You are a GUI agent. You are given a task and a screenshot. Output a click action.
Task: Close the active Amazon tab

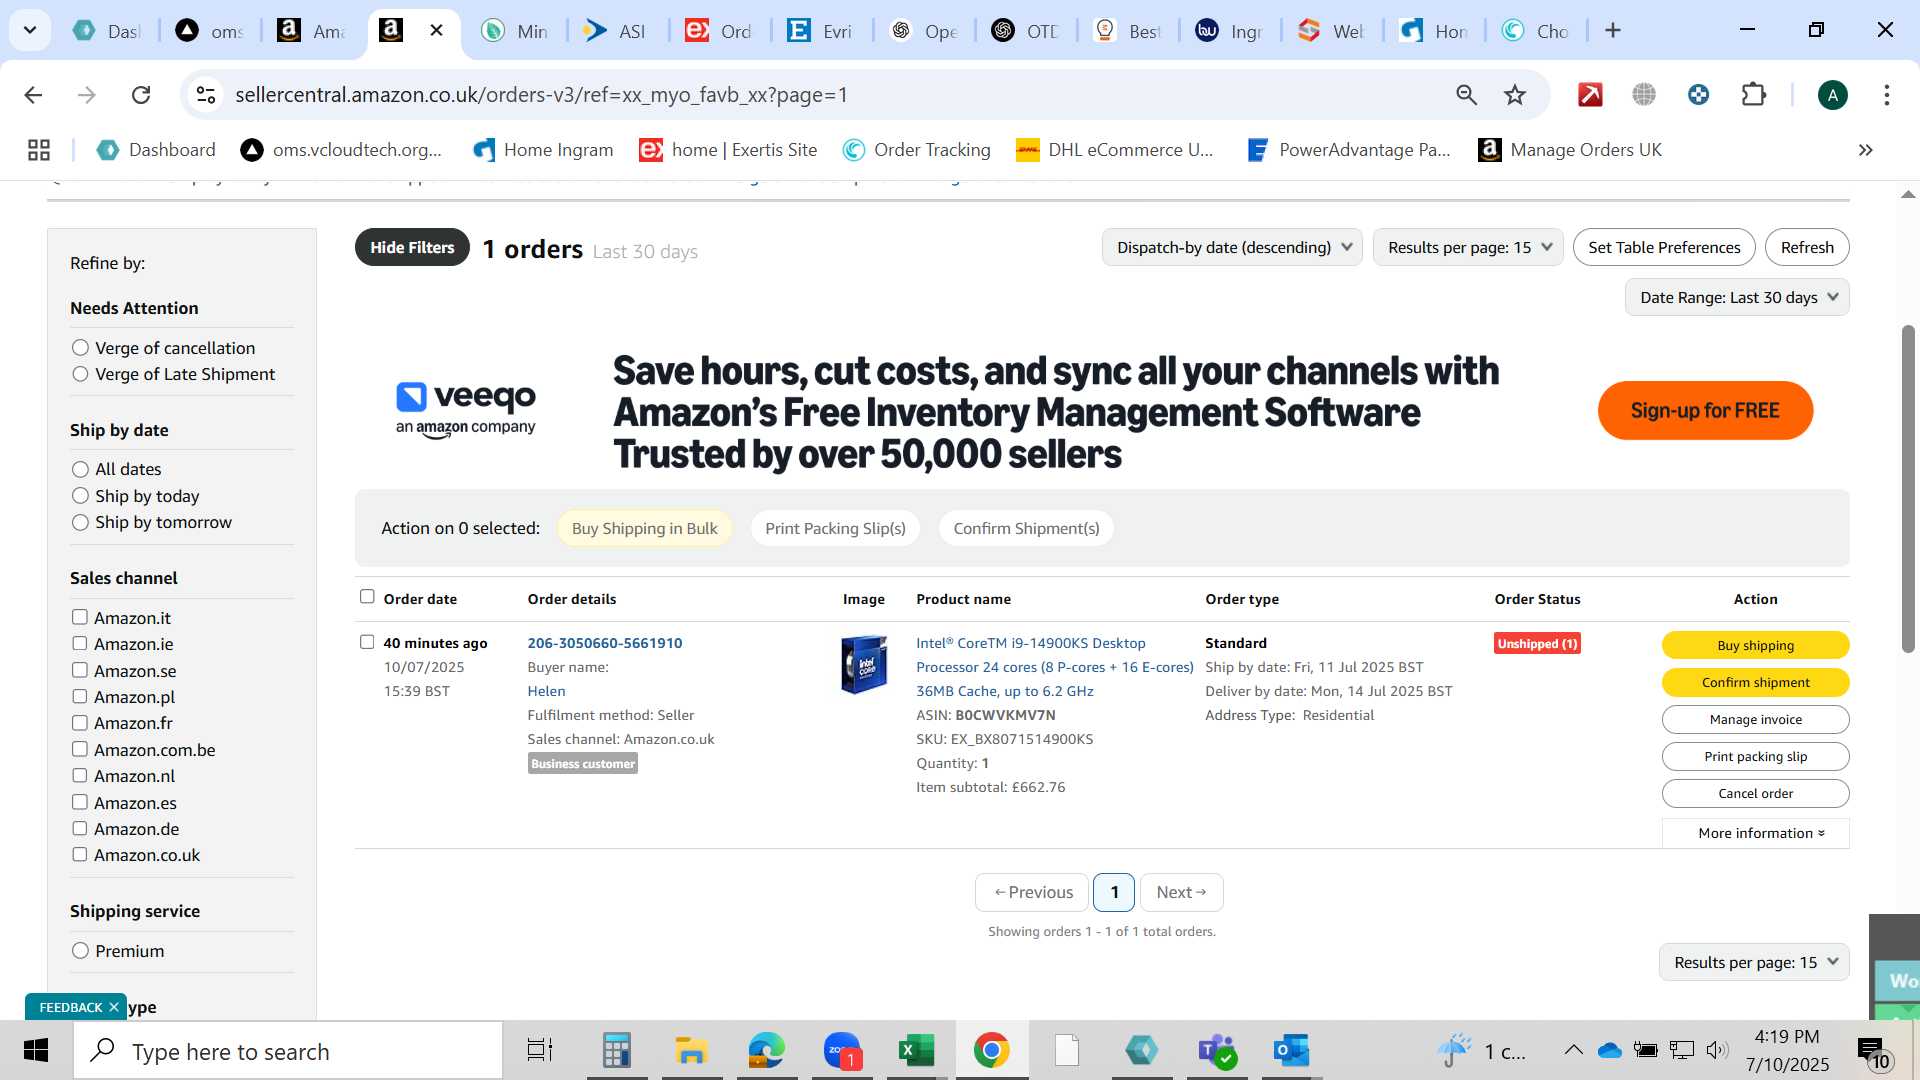pyautogui.click(x=436, y=31)
